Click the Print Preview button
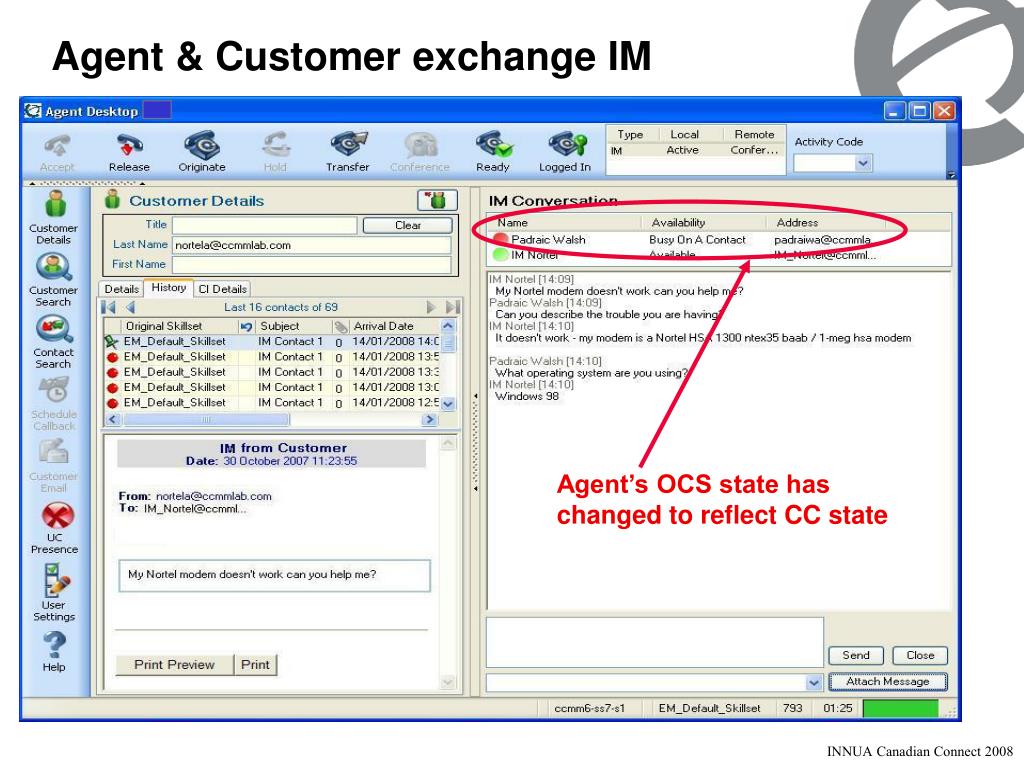Image resolution: width=1024 pixels, height=768 pixels. 174,664
